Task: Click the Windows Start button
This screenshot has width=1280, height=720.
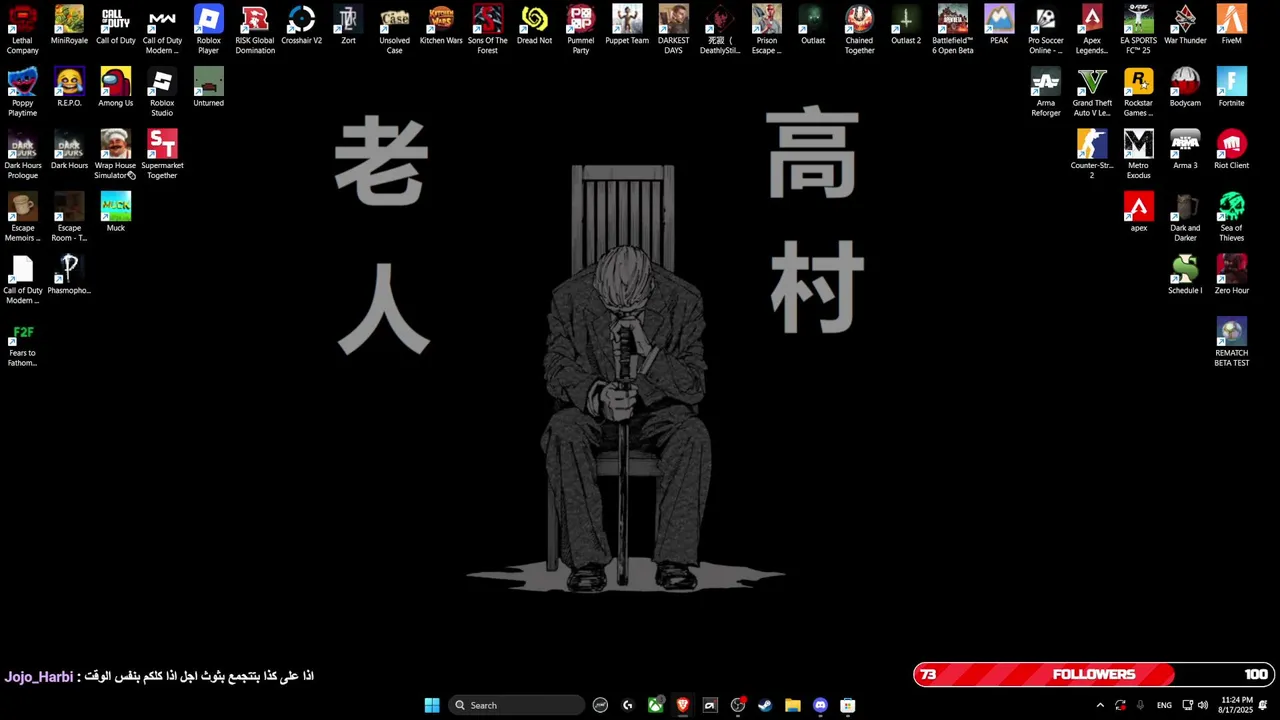Action: [432, 705]
